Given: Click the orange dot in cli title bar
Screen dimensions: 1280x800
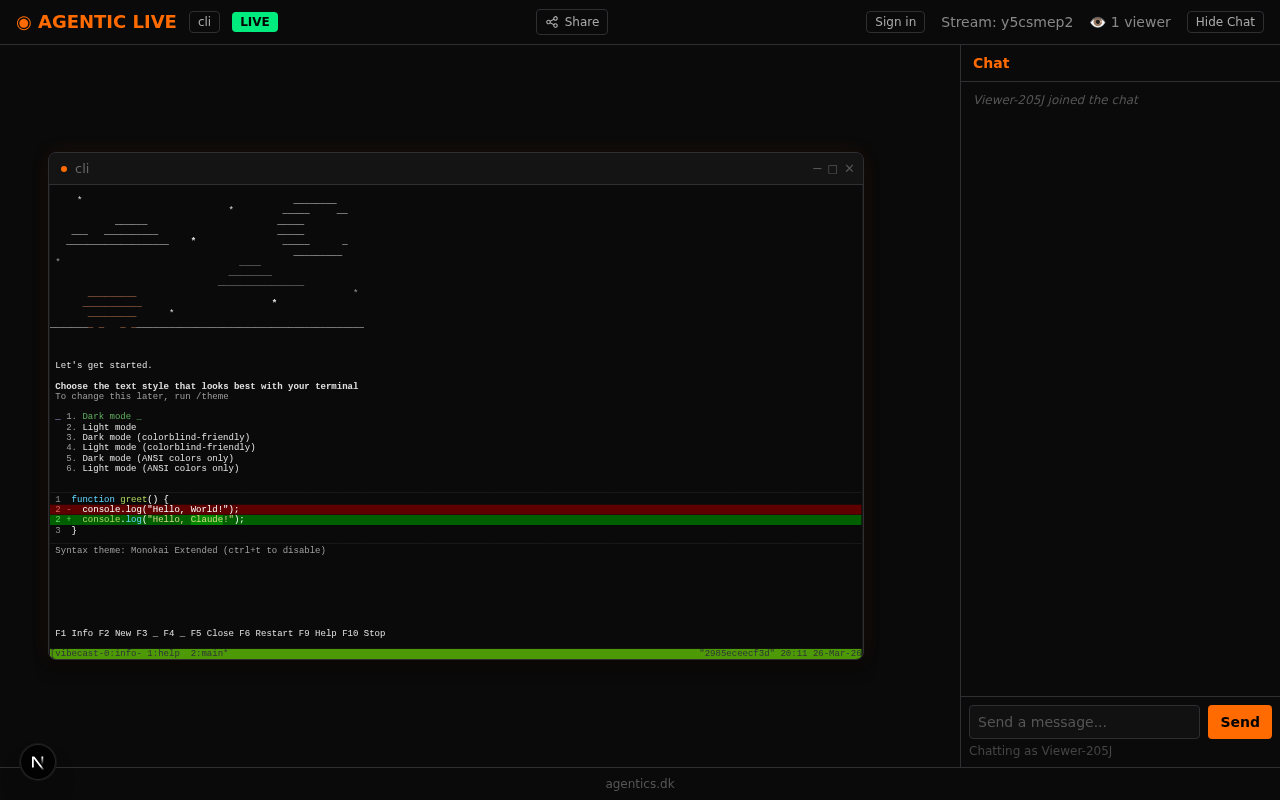Looking at the screenshot, I should [64, 169].
